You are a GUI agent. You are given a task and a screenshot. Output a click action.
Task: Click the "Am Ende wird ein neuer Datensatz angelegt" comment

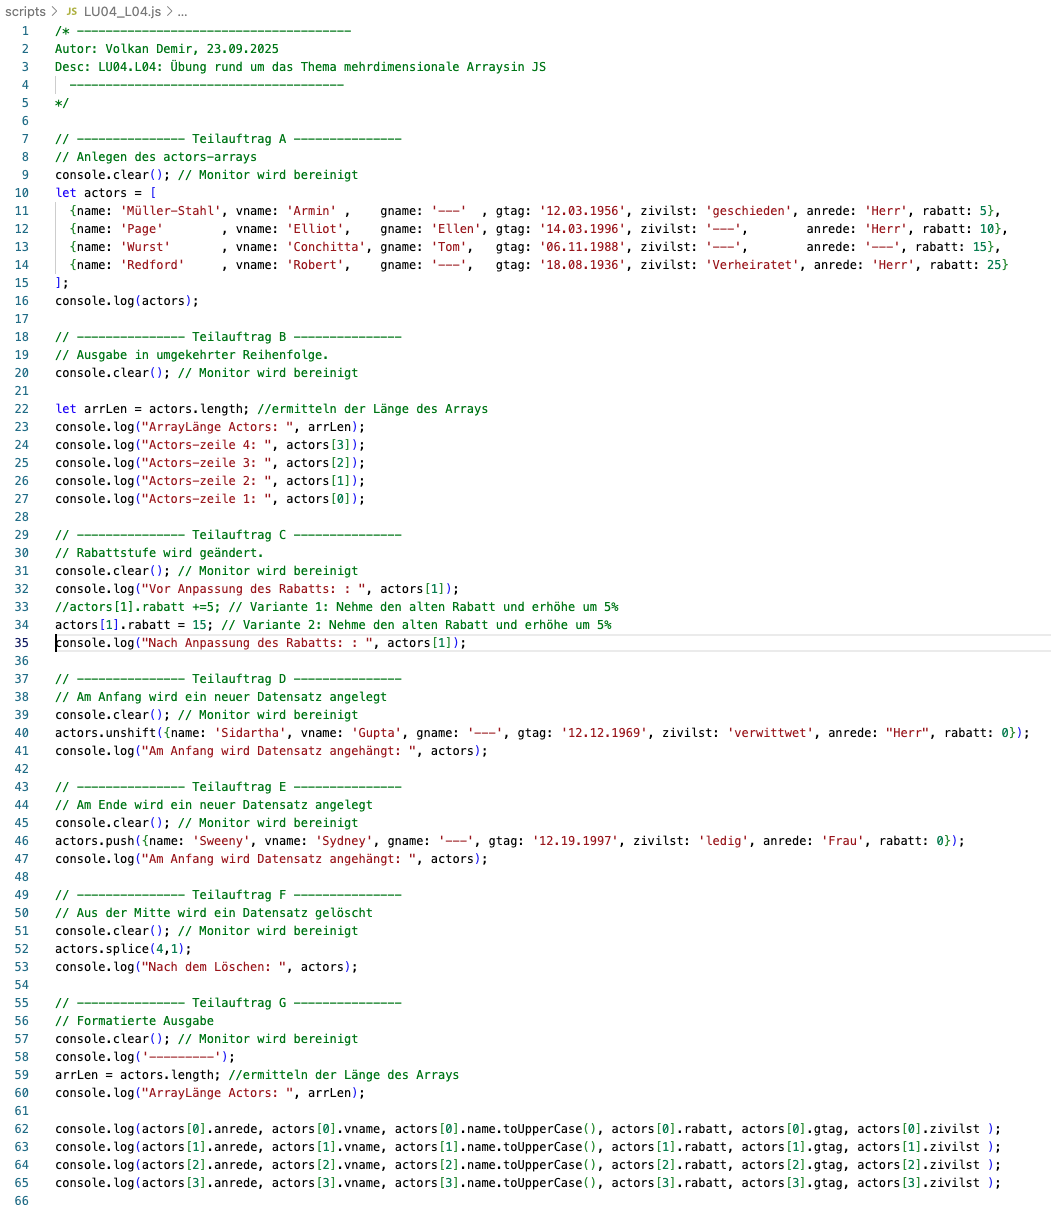(214, 805)
